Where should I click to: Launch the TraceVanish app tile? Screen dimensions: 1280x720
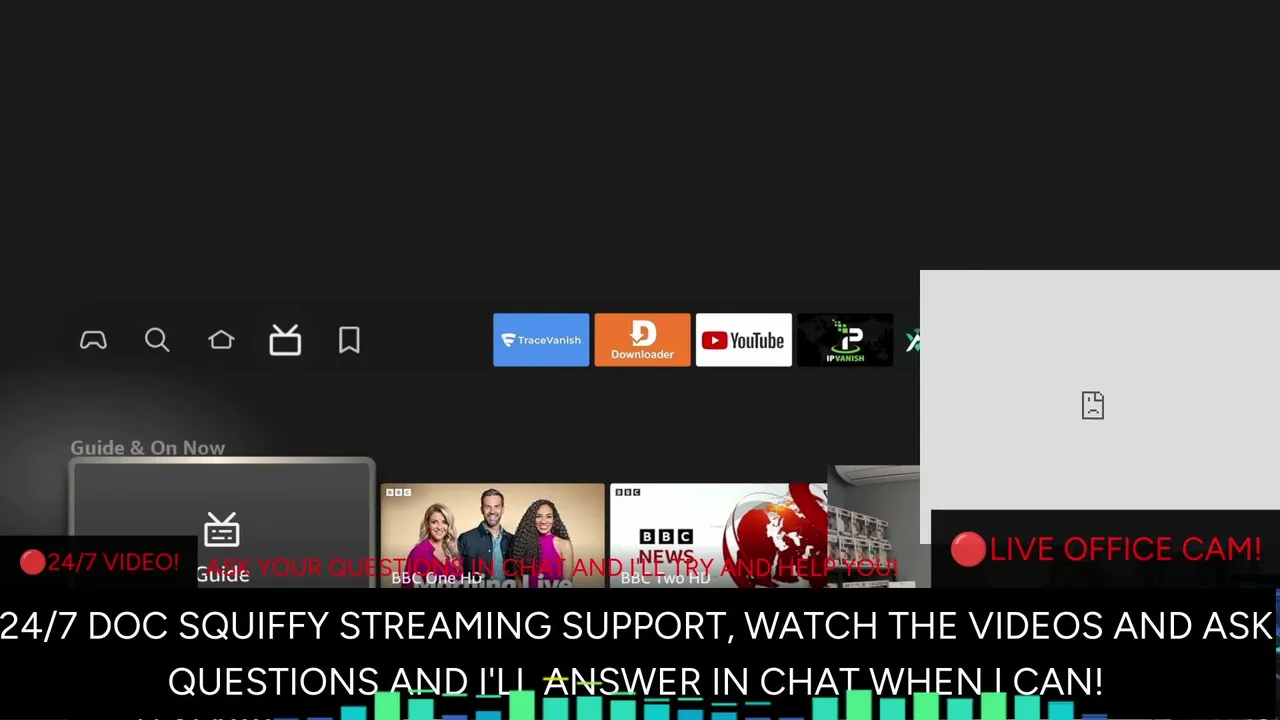click(541, 340)
